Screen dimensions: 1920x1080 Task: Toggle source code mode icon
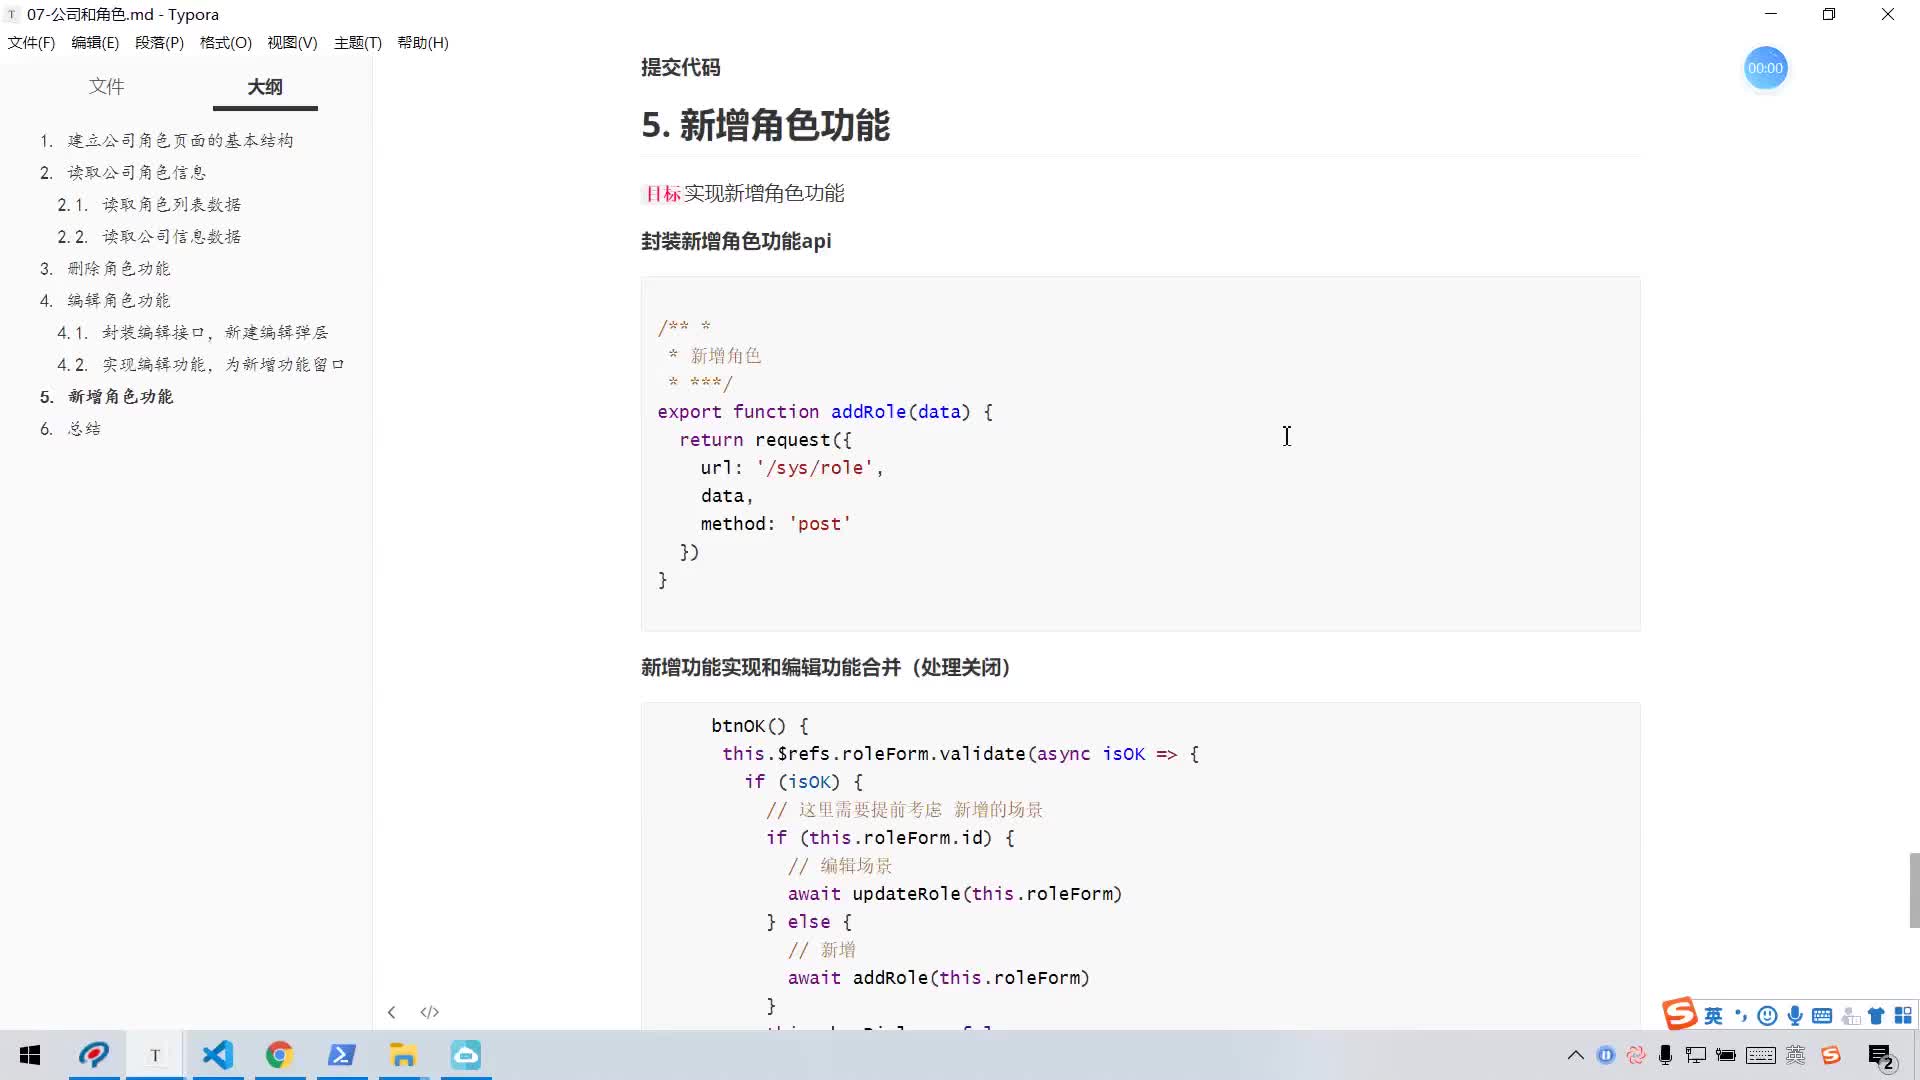[430, 1012]
